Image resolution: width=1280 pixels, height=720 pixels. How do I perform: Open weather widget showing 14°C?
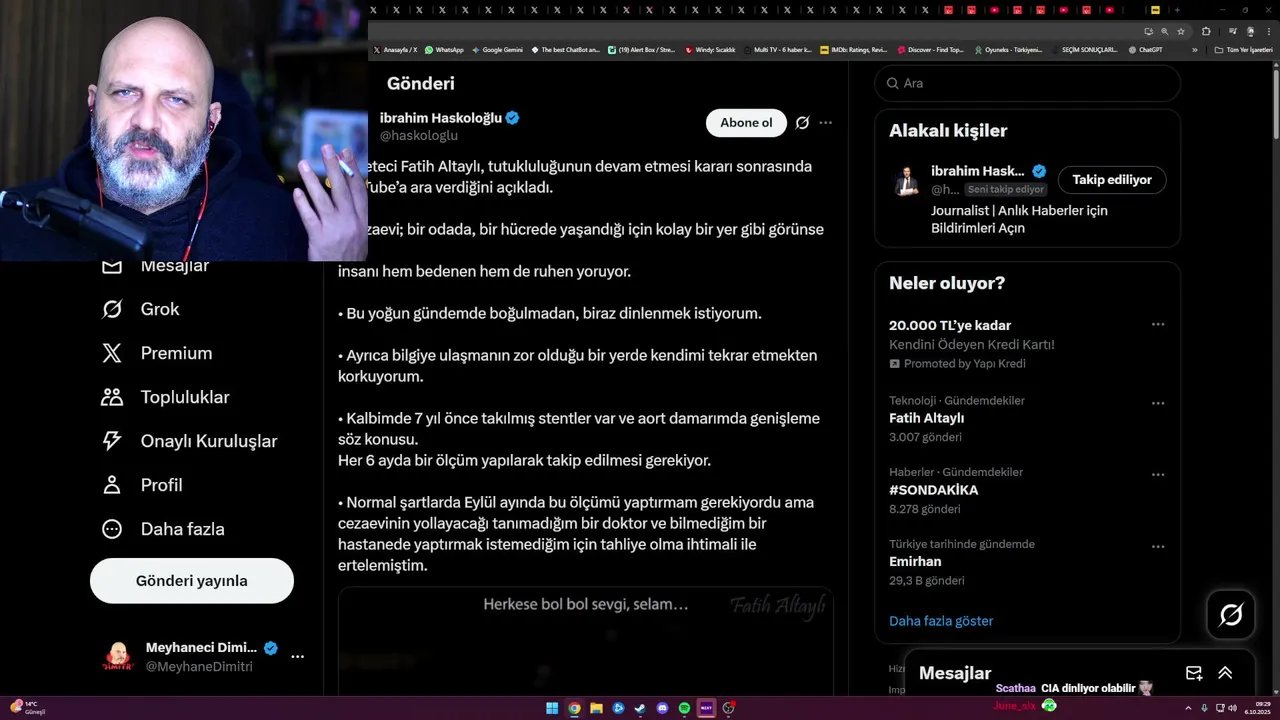[28, 708]
